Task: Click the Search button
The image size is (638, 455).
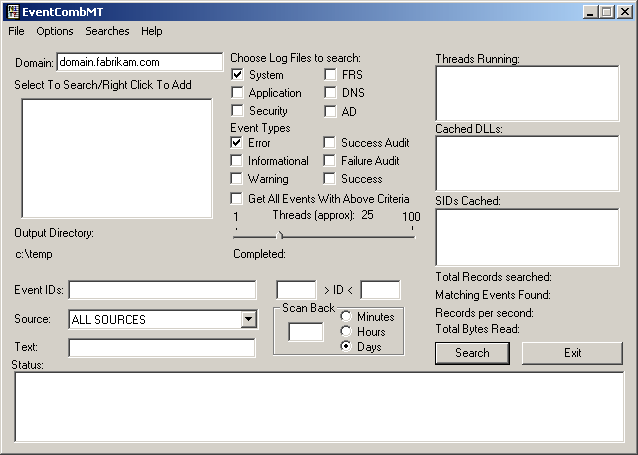Action: click(472, 353)
